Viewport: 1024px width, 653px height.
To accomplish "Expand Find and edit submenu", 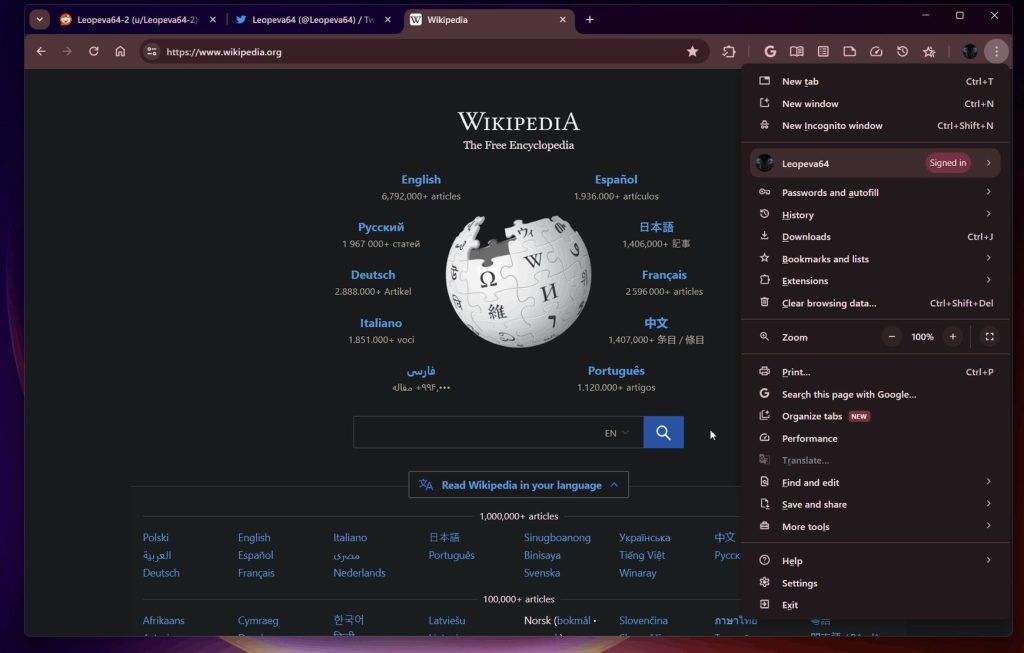I will coord(875,483).
